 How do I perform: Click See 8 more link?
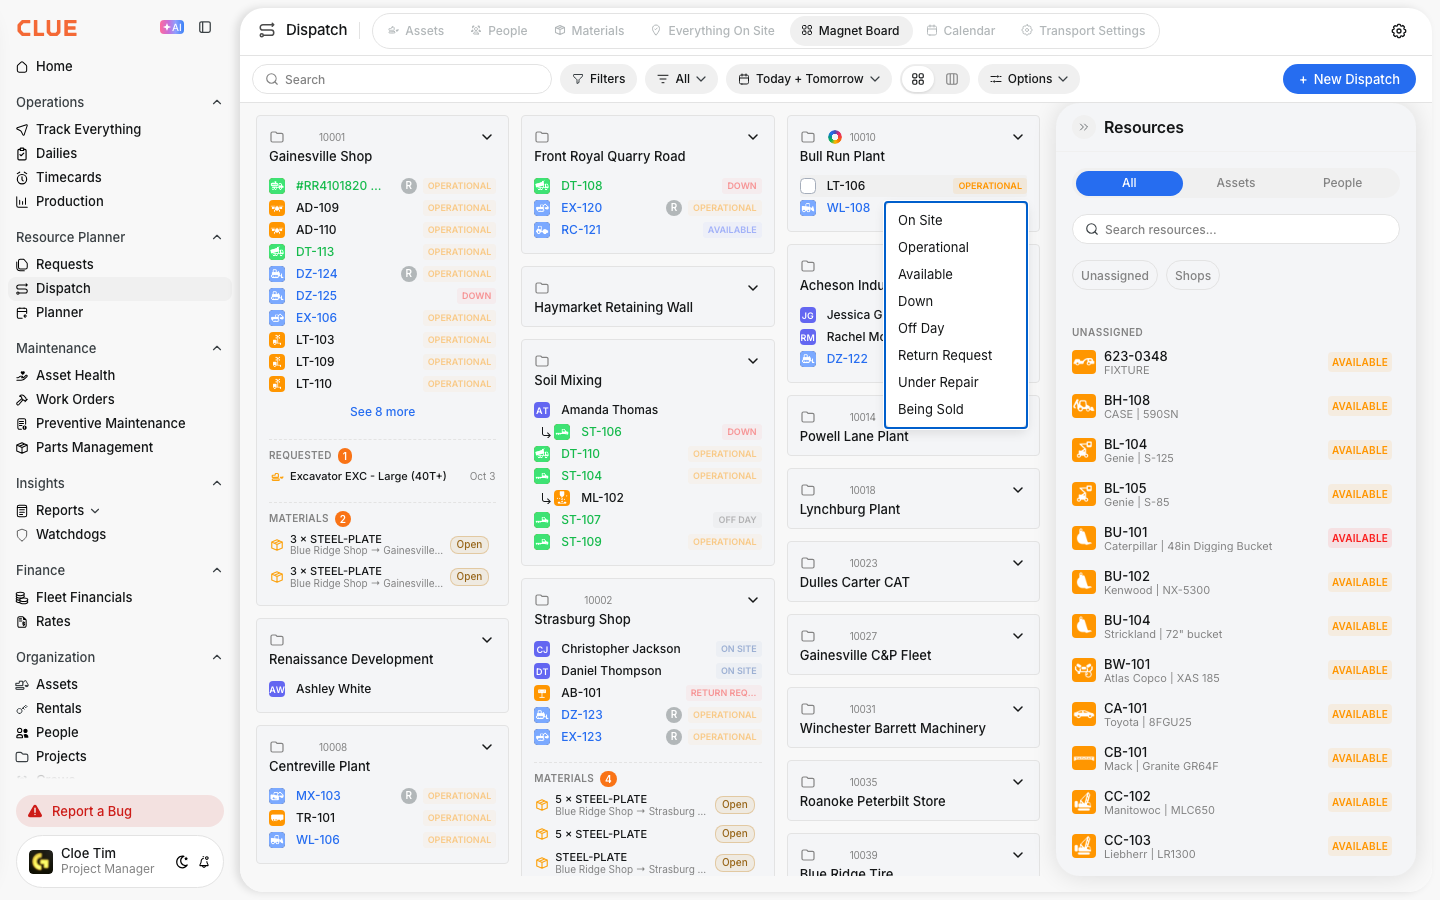(382, 412)
